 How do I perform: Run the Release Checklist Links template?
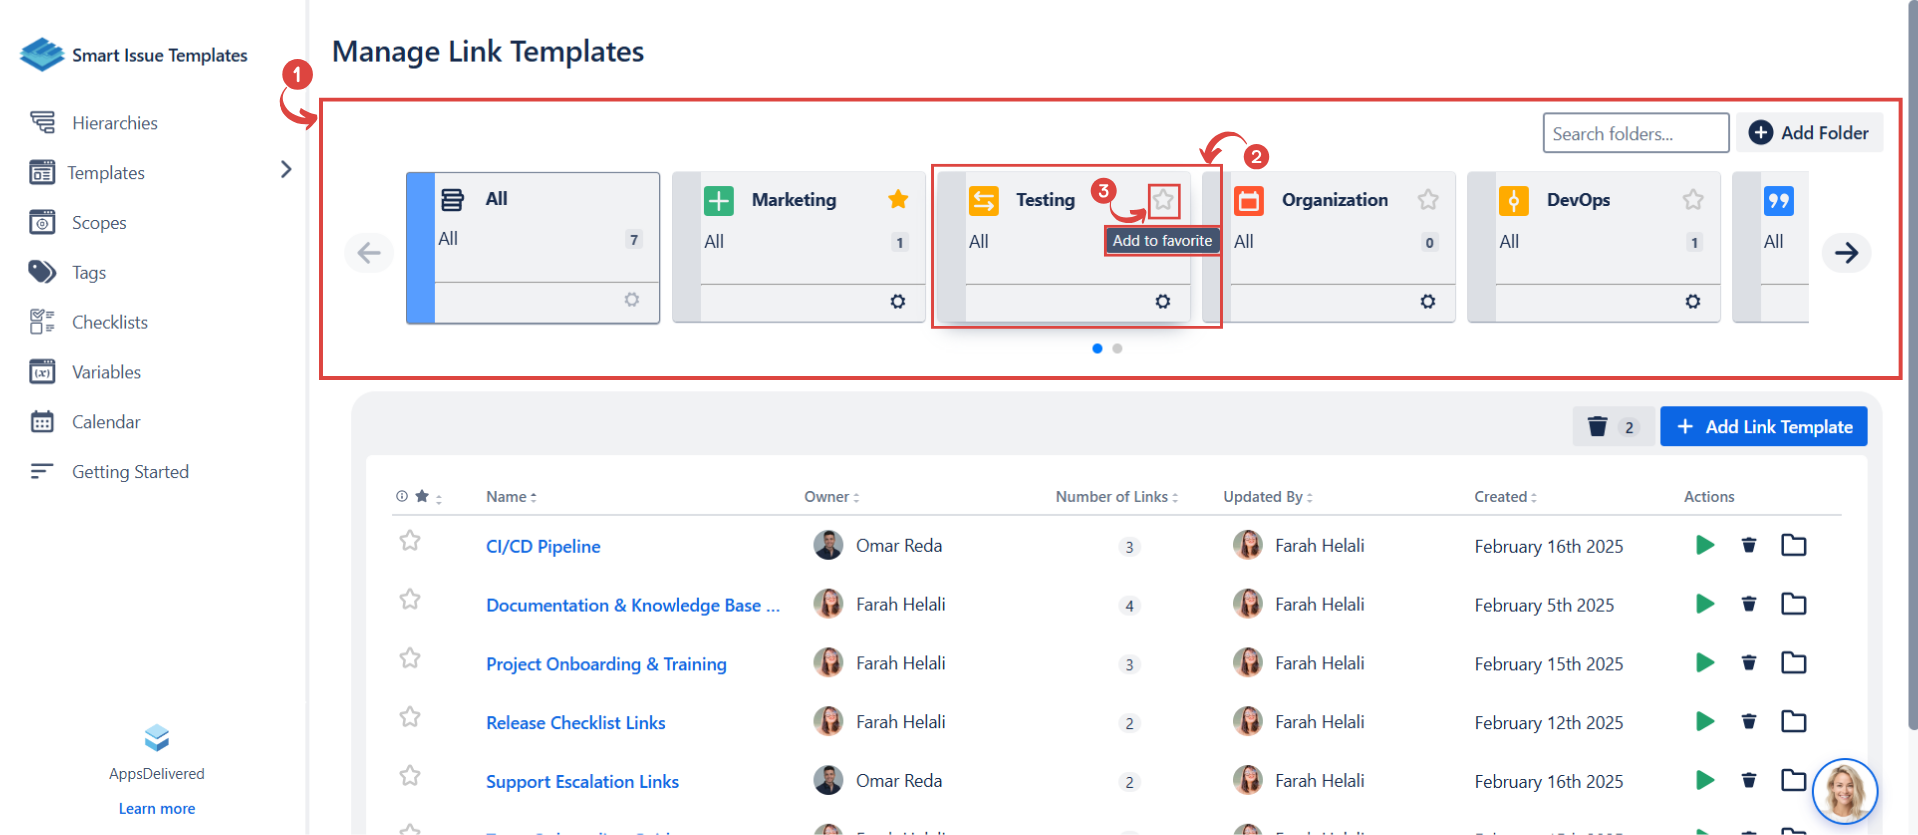(x=1705, y=722)
